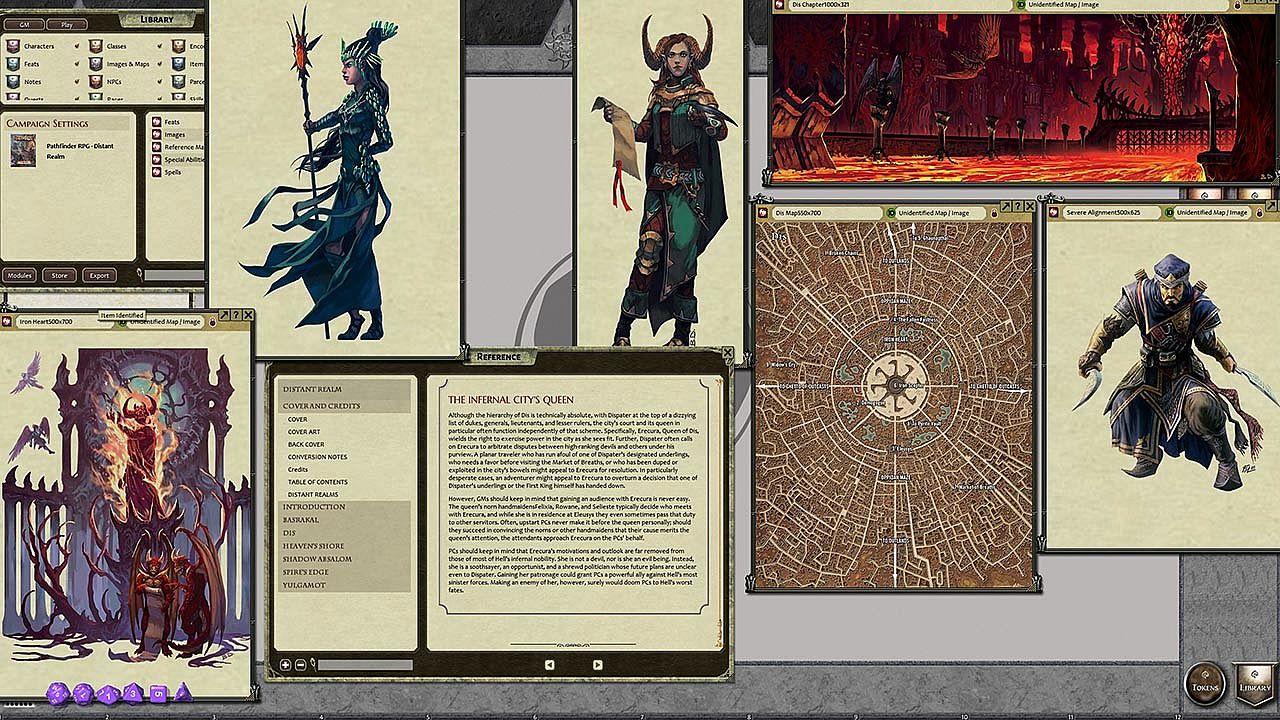Go to next page in Reference window
Image resolution: width=1280 pixels, height=720 pixels.
point(597,664)
